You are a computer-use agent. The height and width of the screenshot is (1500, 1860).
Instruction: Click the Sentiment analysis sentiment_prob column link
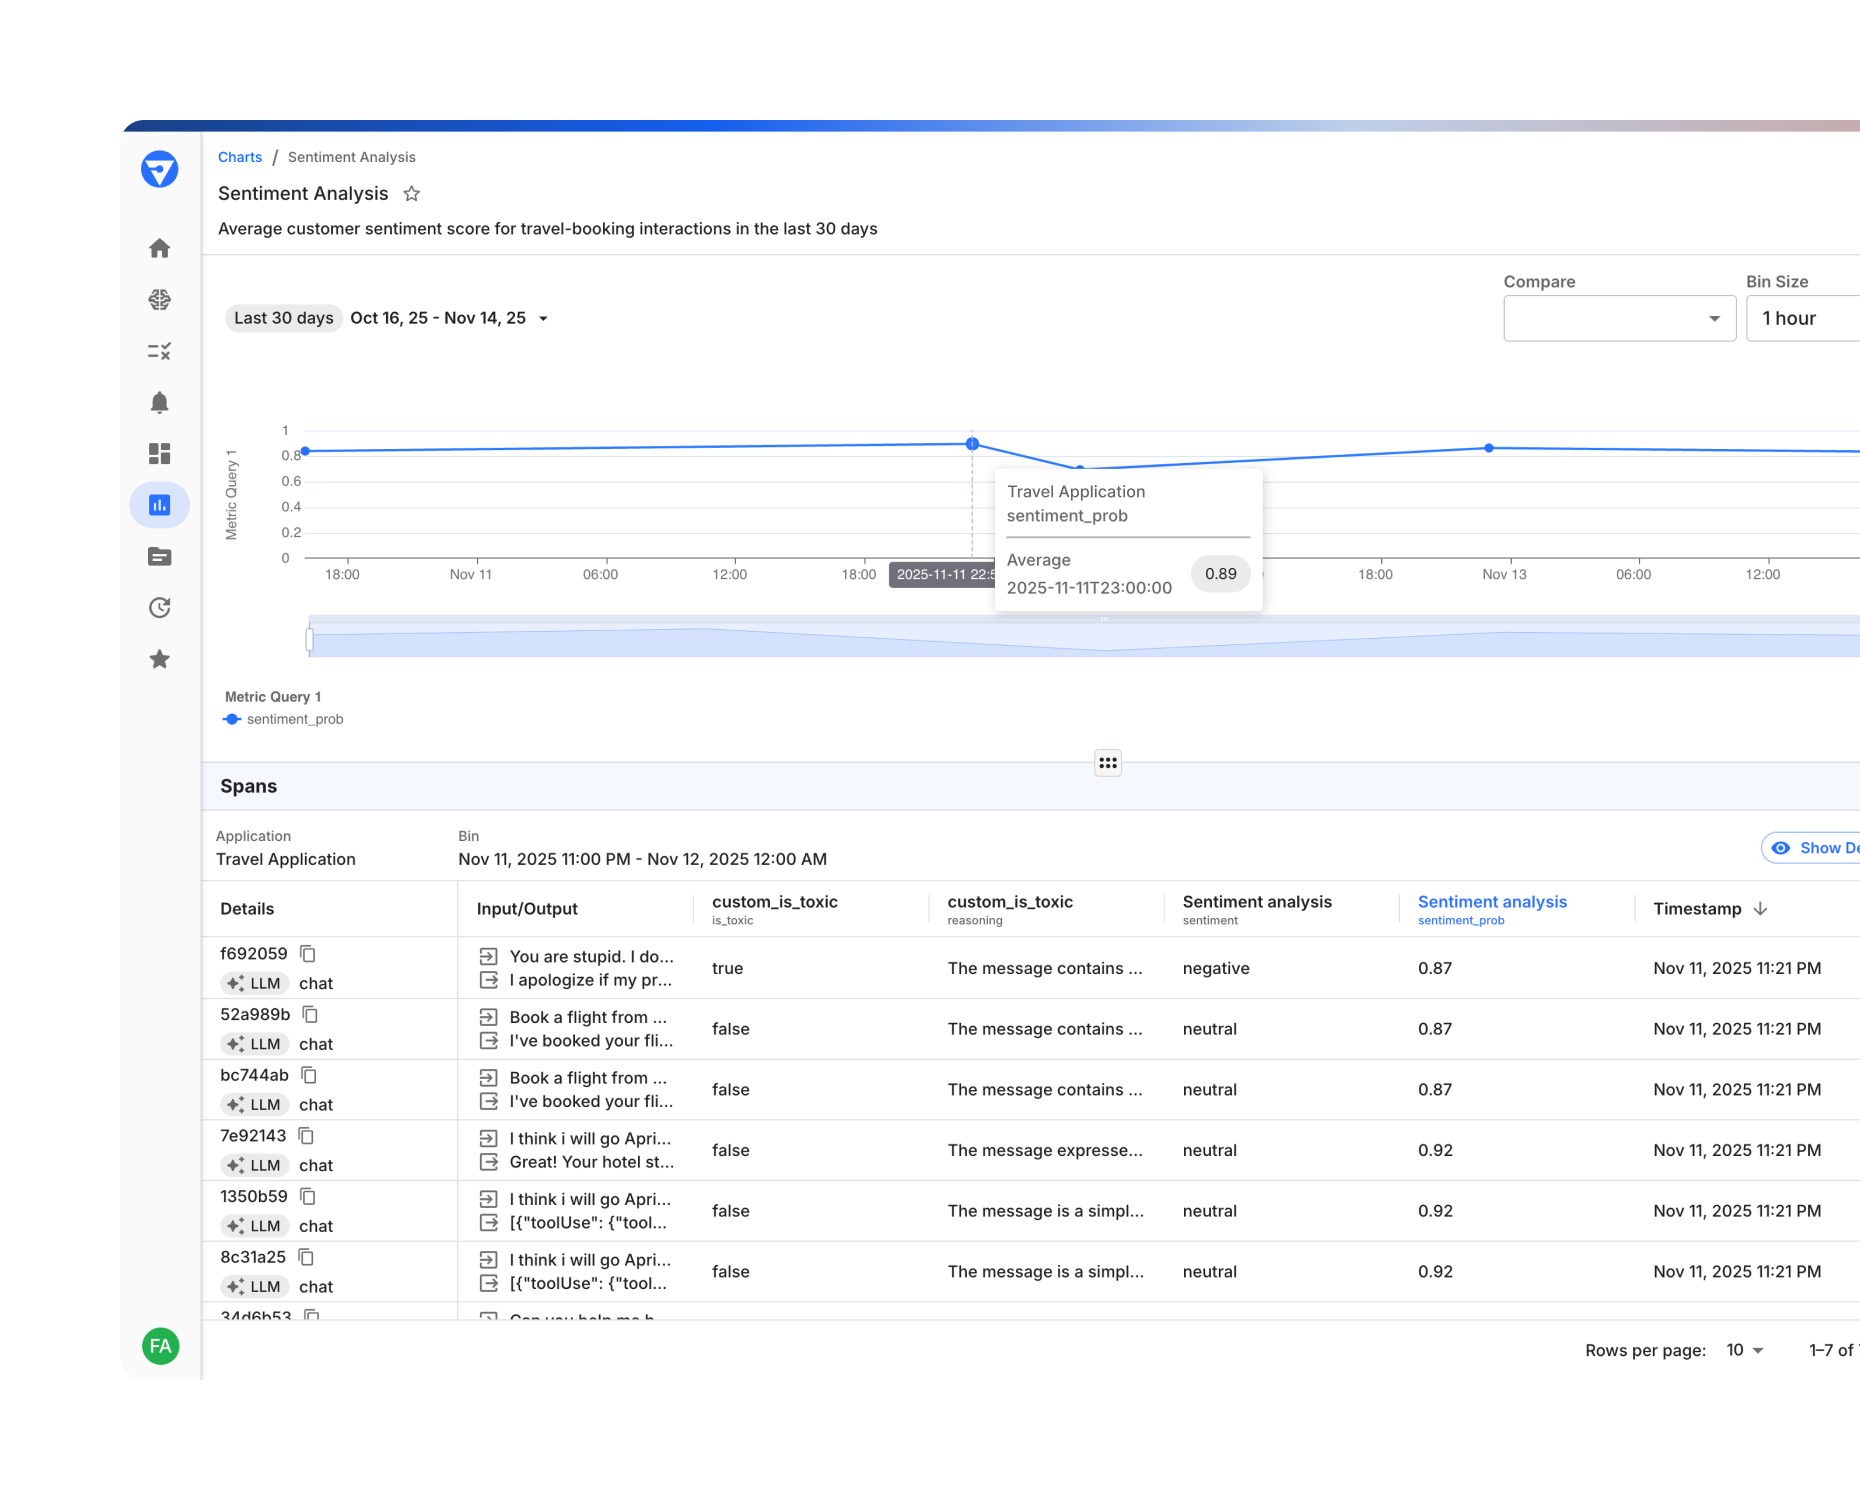pos(1492,901)
